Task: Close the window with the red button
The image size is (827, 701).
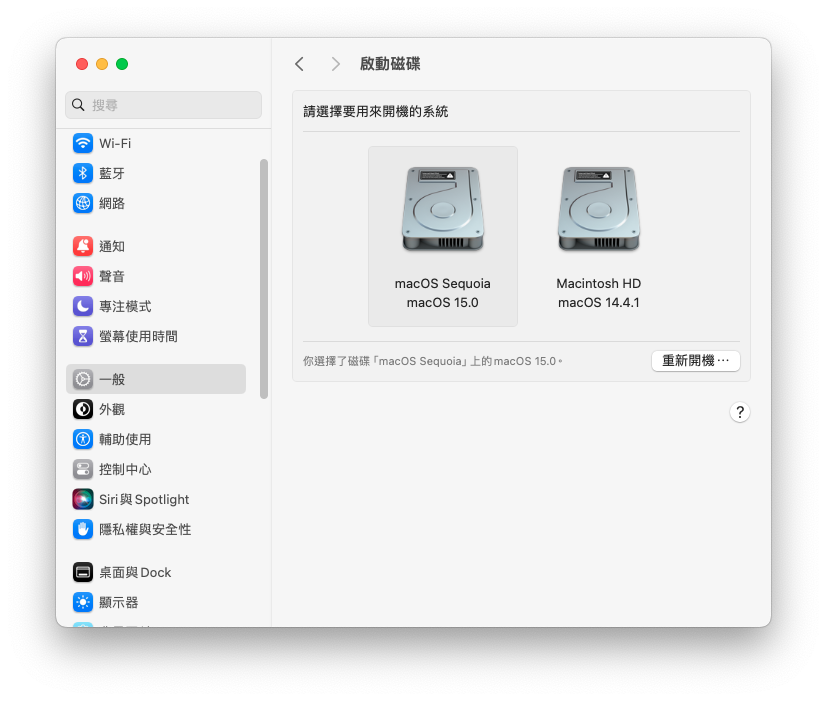Action: click(82, 64)
